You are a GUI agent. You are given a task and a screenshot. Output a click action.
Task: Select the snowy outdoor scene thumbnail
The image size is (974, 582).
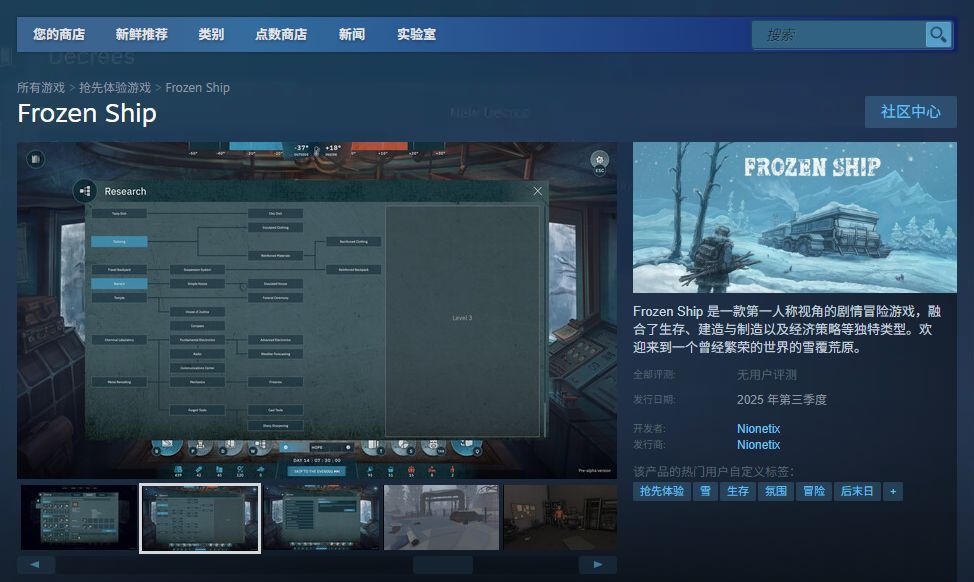click(442, 517)
